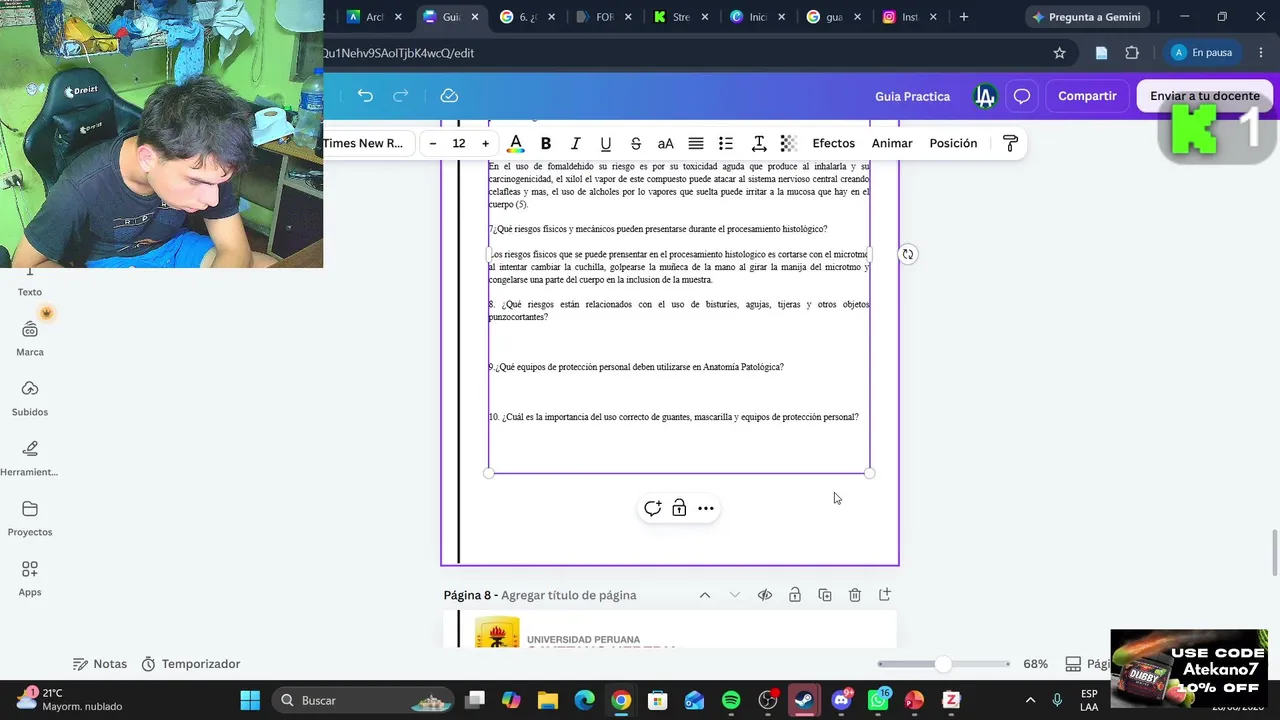Screen dimensions: 1280x720
Task: Click the zoom slider handle
Action: click(943, 664)
